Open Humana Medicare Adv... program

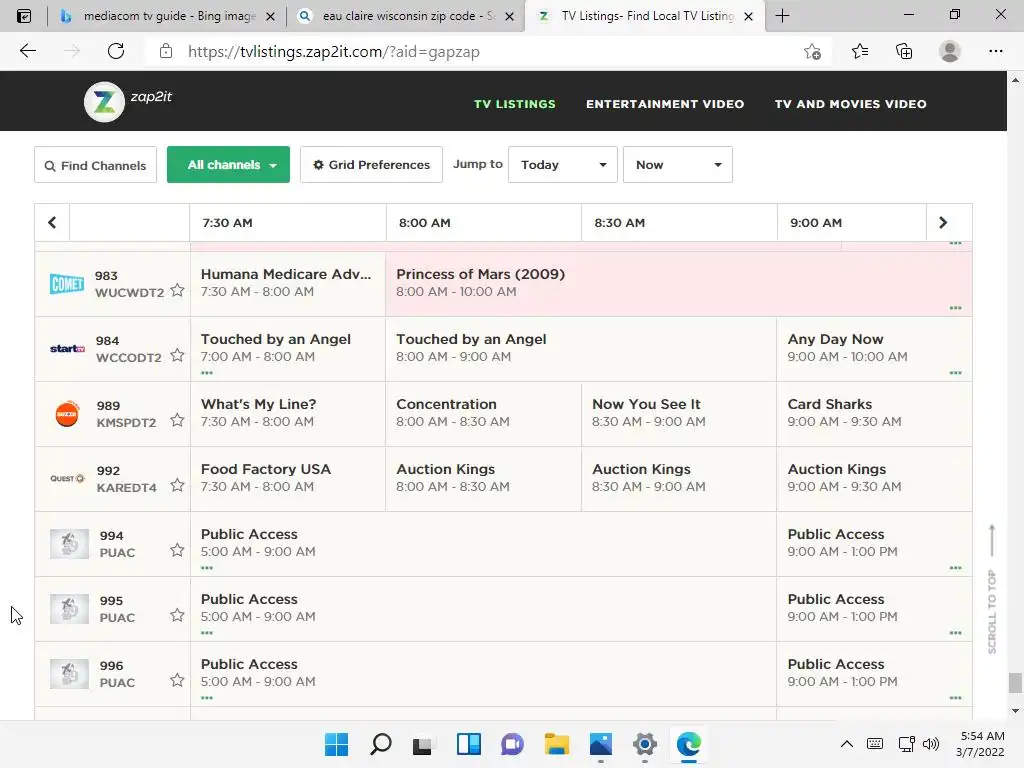(x=288, y=283)
